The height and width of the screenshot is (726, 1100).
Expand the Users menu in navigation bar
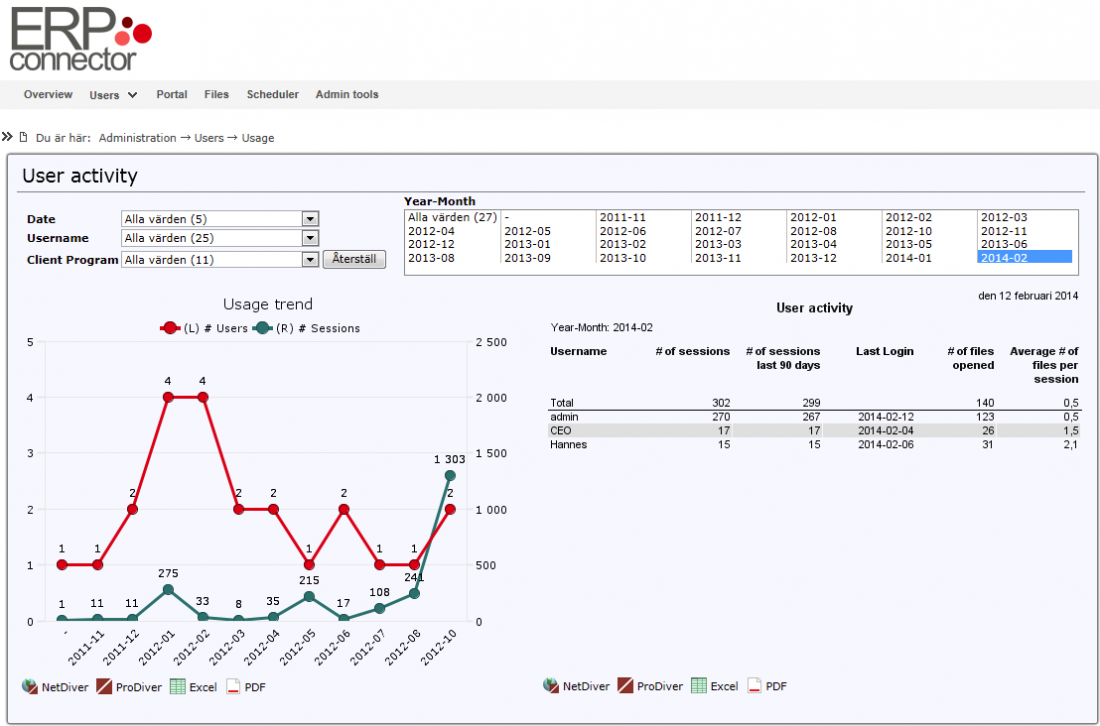(112, 95)
